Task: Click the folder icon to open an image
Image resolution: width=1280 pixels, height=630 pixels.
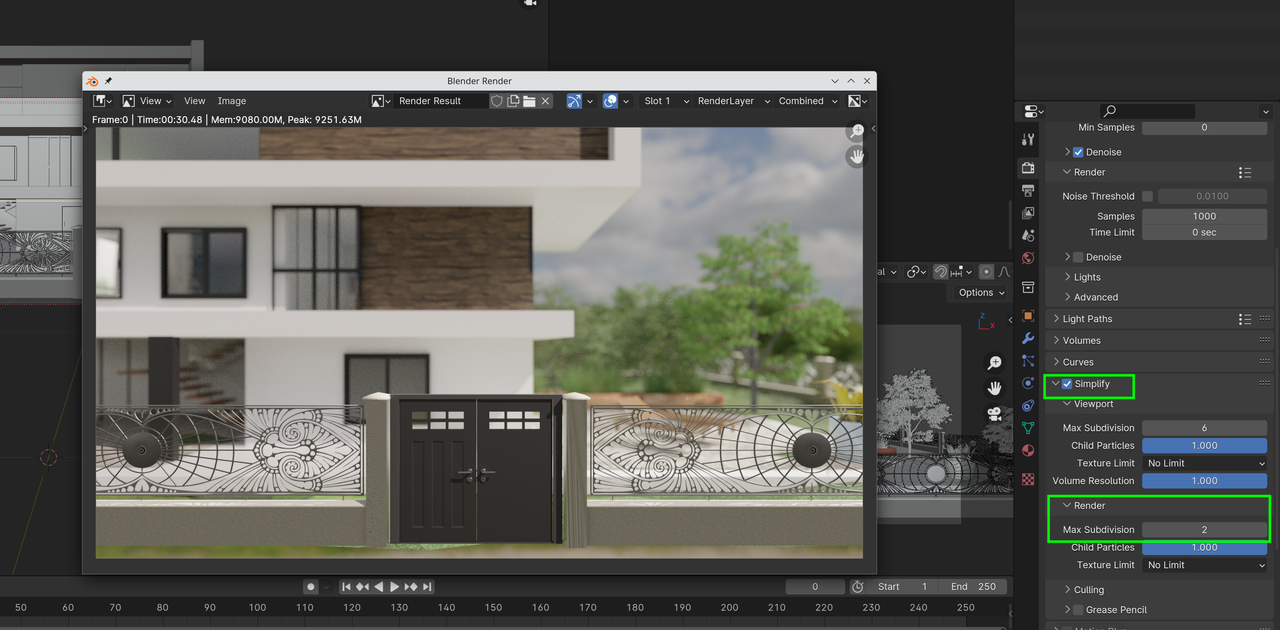Action: point(528,100)
